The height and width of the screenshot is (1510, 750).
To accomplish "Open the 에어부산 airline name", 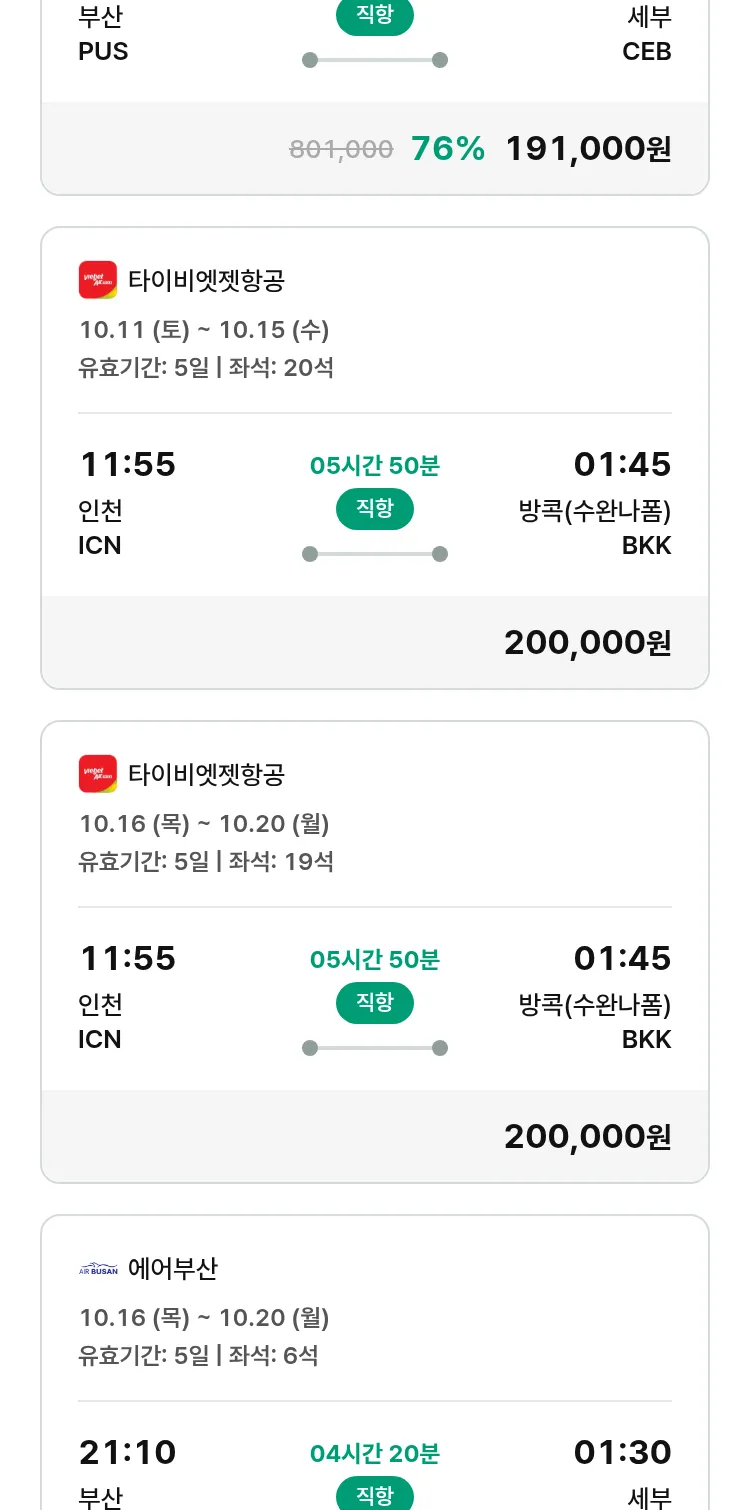I will point(173,1269).
